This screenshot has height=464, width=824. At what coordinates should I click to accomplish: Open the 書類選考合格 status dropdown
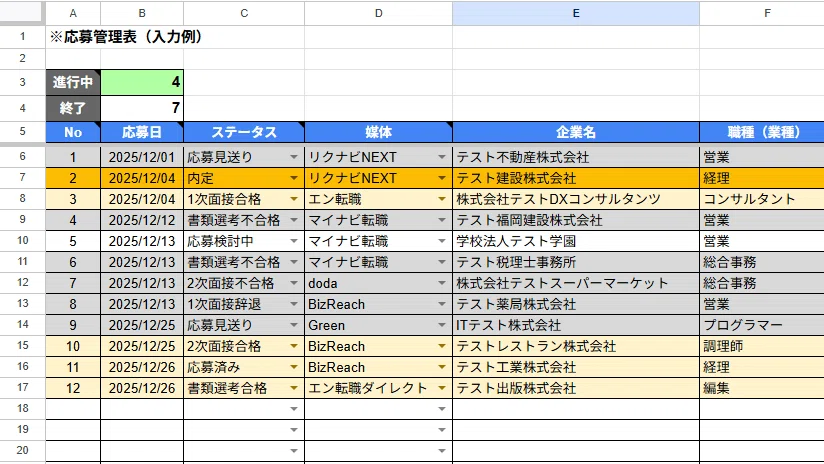tap(294, 388)
